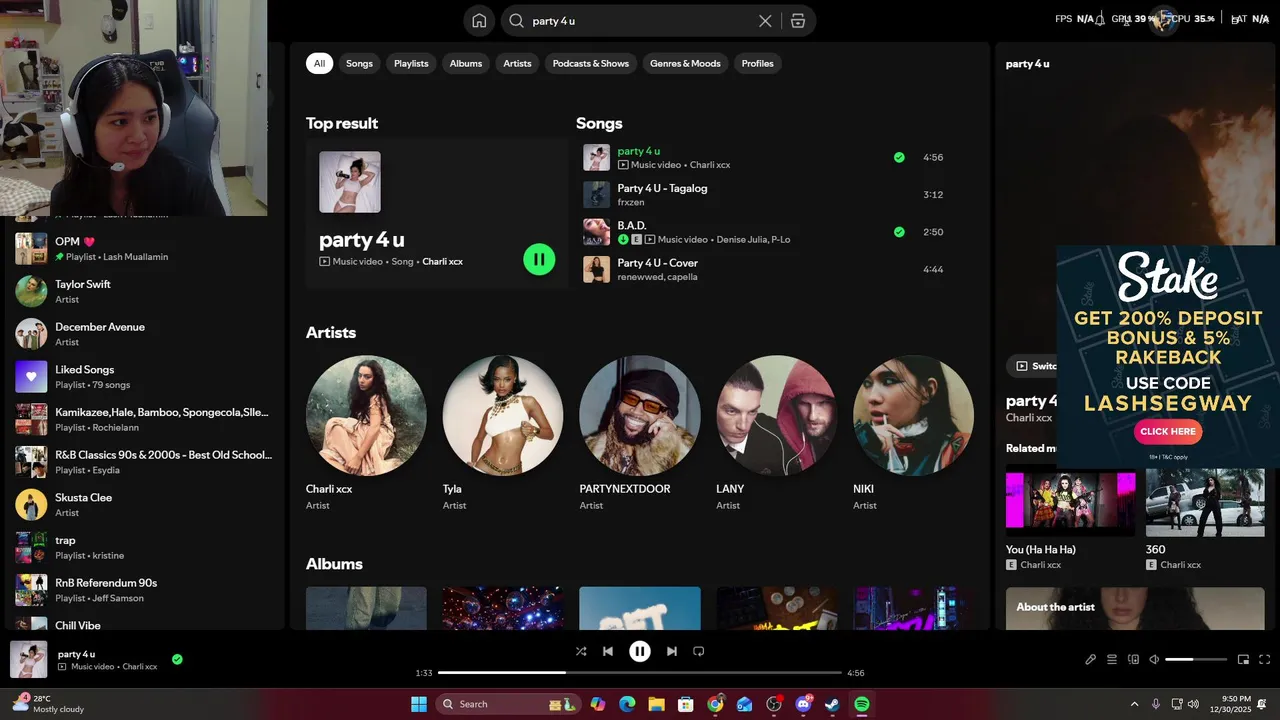Image resolution: width=1280 pixels, height=720 pixels.
Task: Open Taylor Swift in library
Action: click(144, 291)
